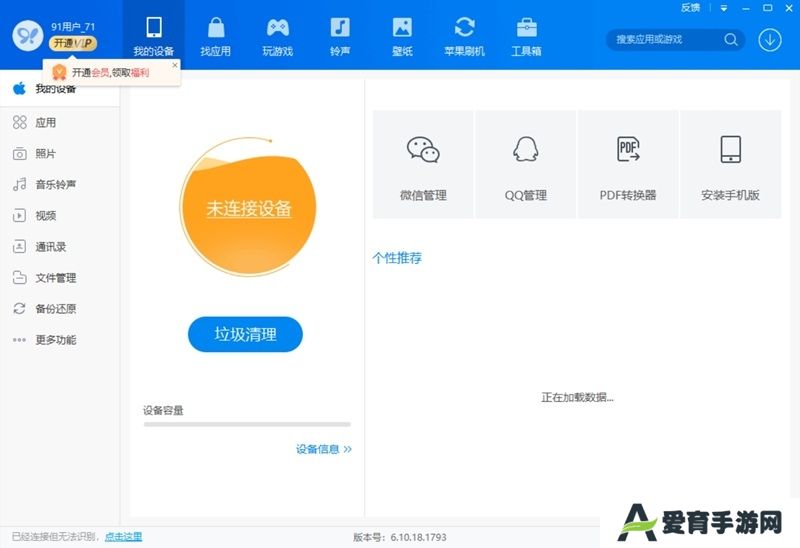Screen dimensions: 800x548
Task: Click the 点击这里 link in status bar
Action: (123, 537)
